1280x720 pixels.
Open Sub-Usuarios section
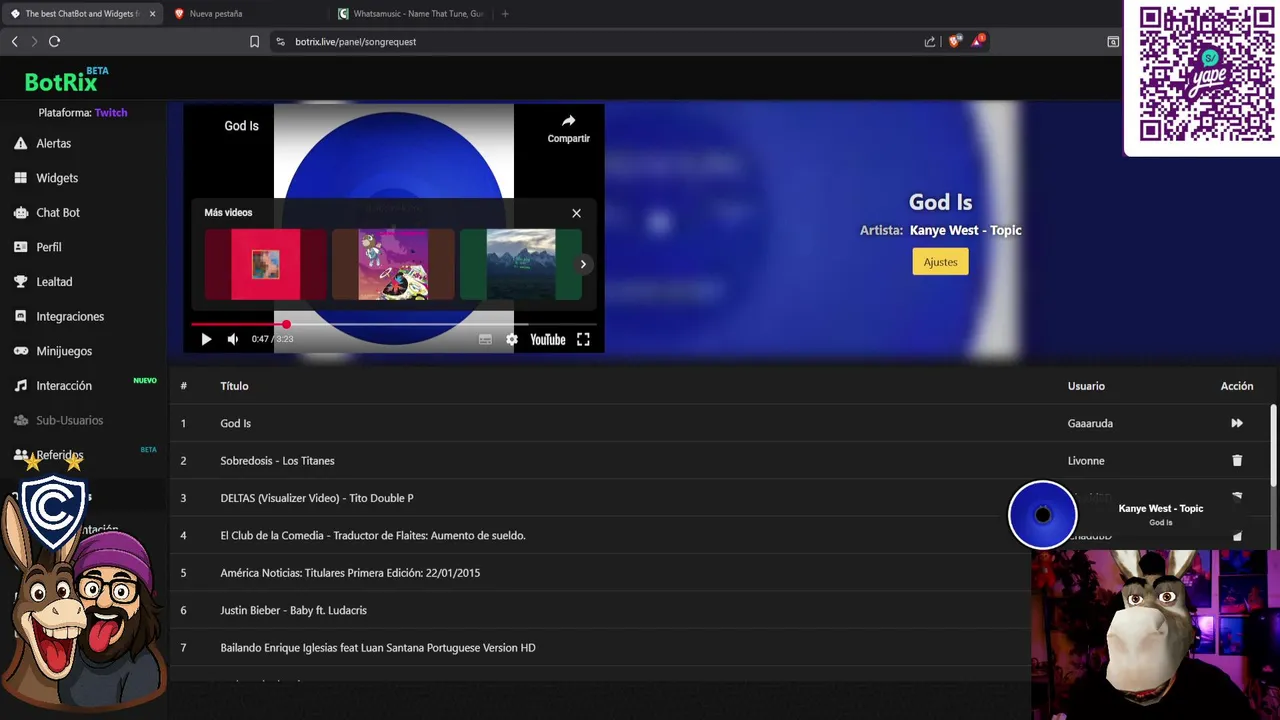pos(69,420)
